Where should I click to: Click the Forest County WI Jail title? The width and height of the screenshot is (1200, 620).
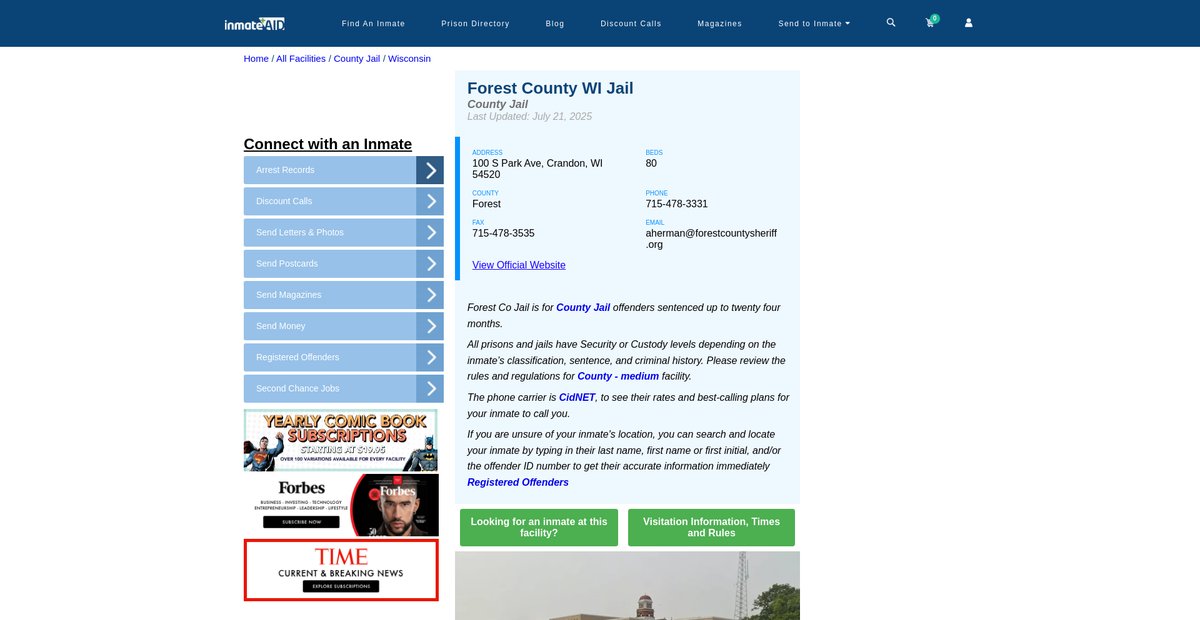(550, 88)
